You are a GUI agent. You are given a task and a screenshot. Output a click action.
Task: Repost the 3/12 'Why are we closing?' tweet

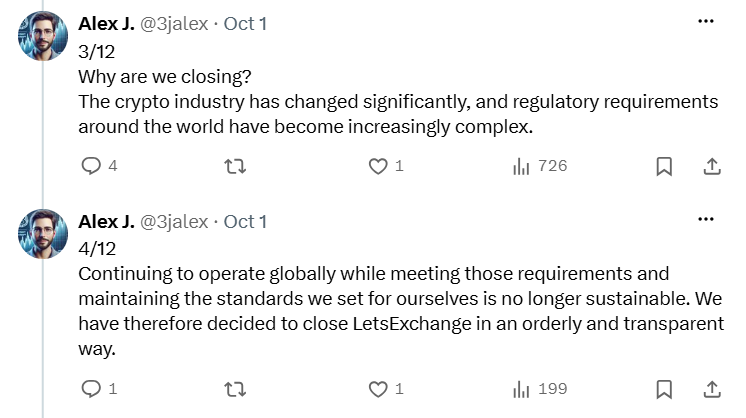click(235, 166)
